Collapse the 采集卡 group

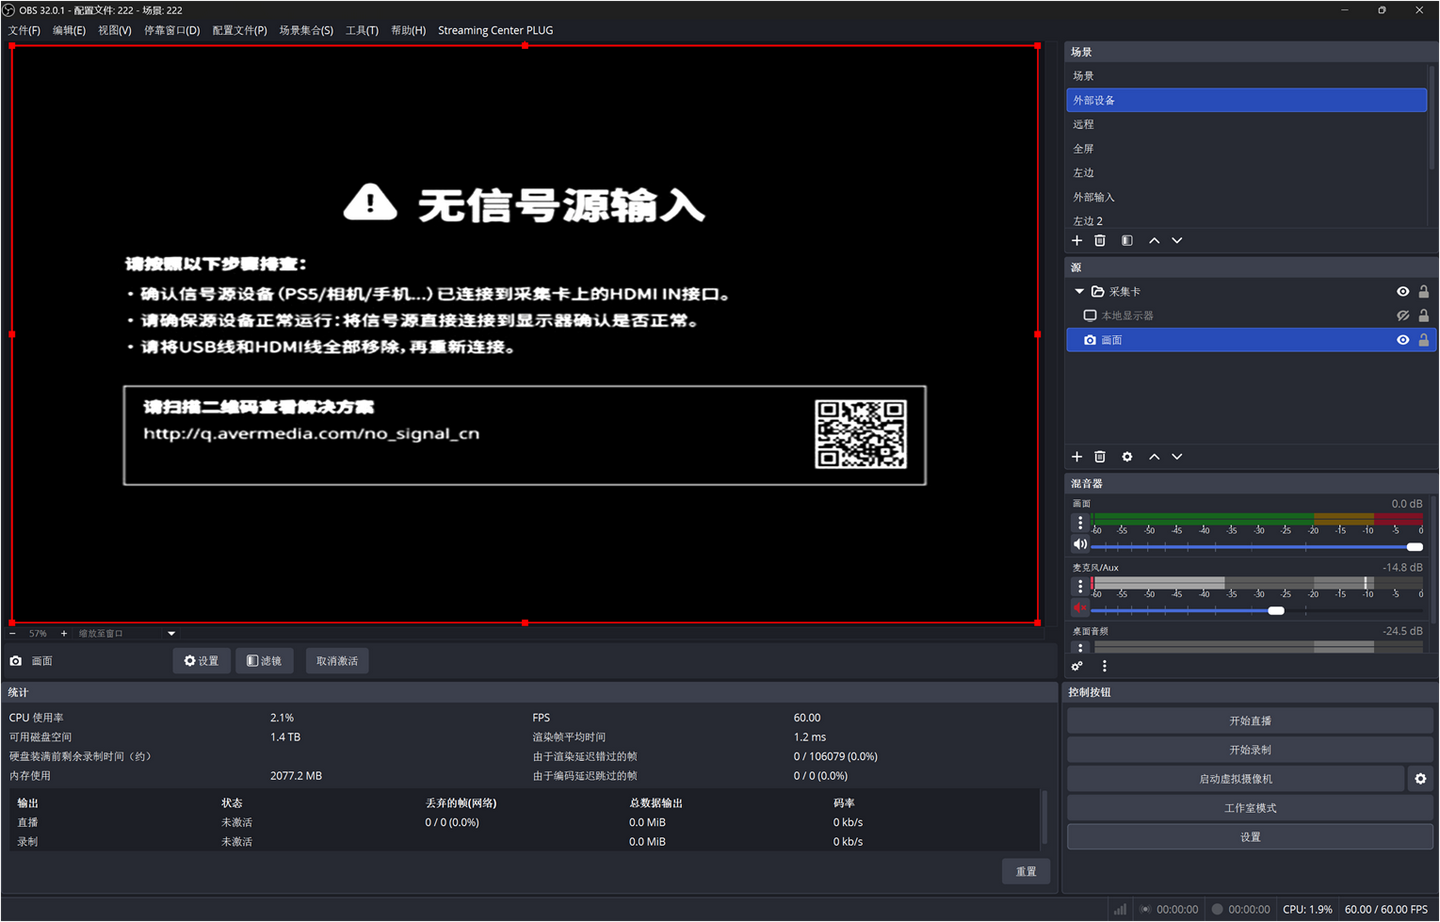pyautogui.click(x=1079, y=292)
